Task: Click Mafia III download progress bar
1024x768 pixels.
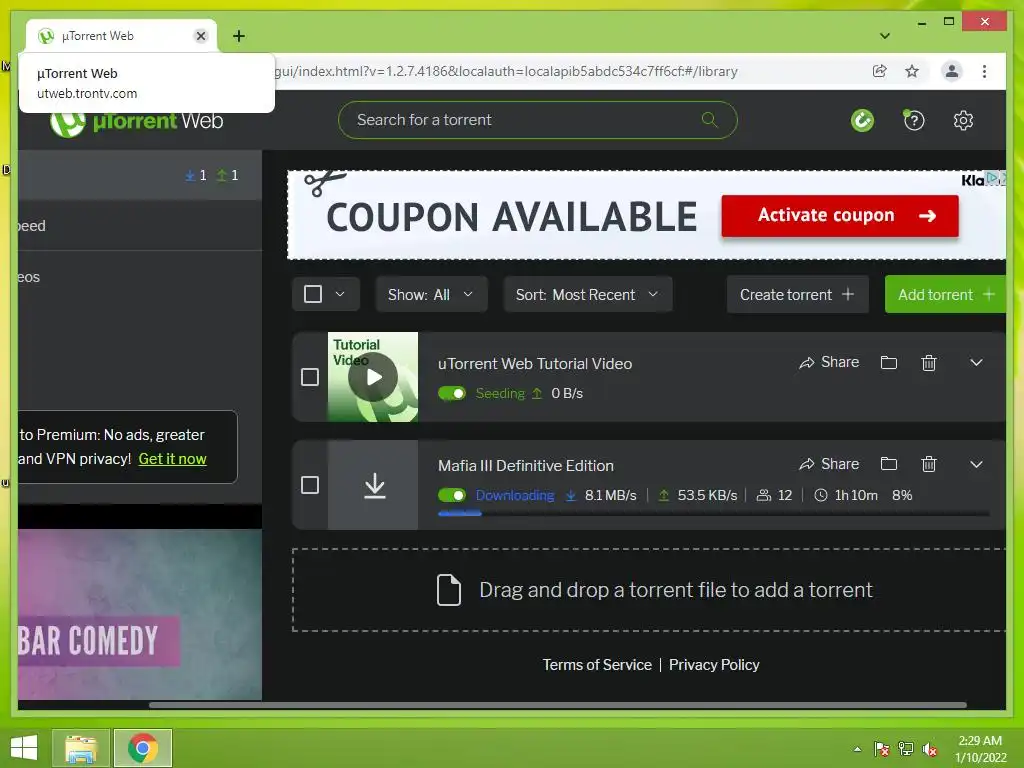Action: [x=714, y=514]
